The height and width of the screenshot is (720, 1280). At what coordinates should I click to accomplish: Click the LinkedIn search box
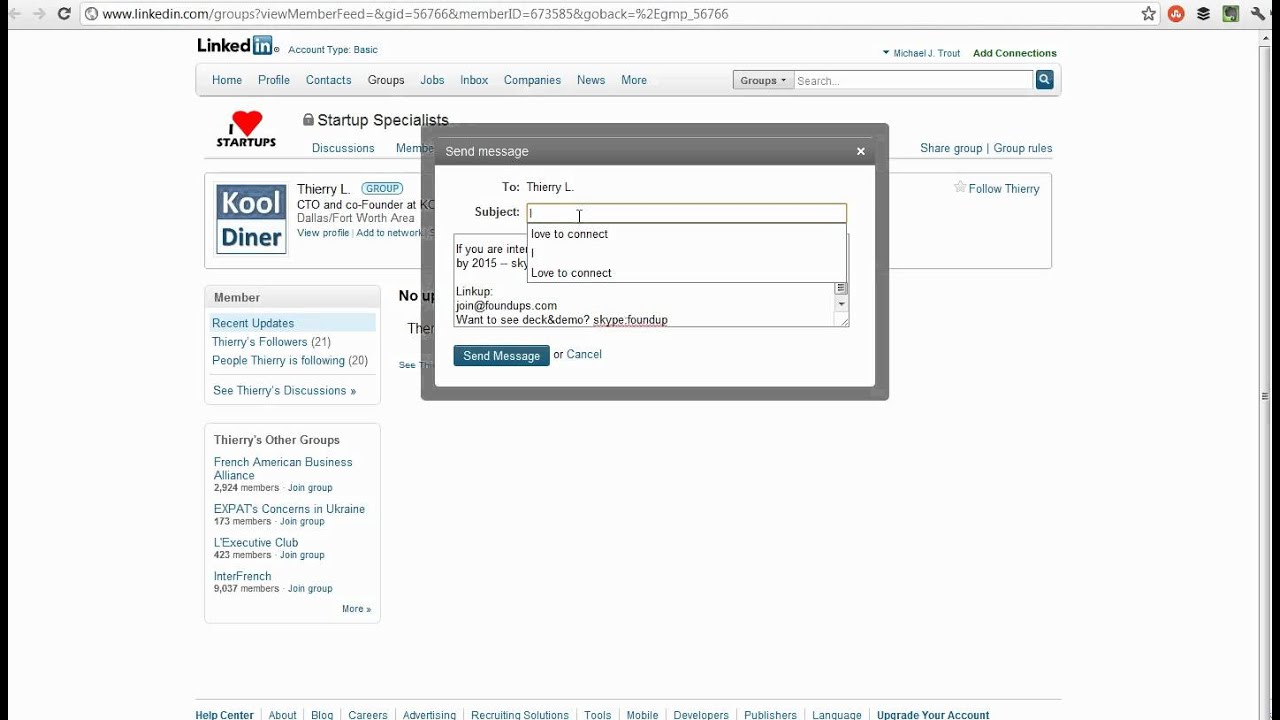913,80
